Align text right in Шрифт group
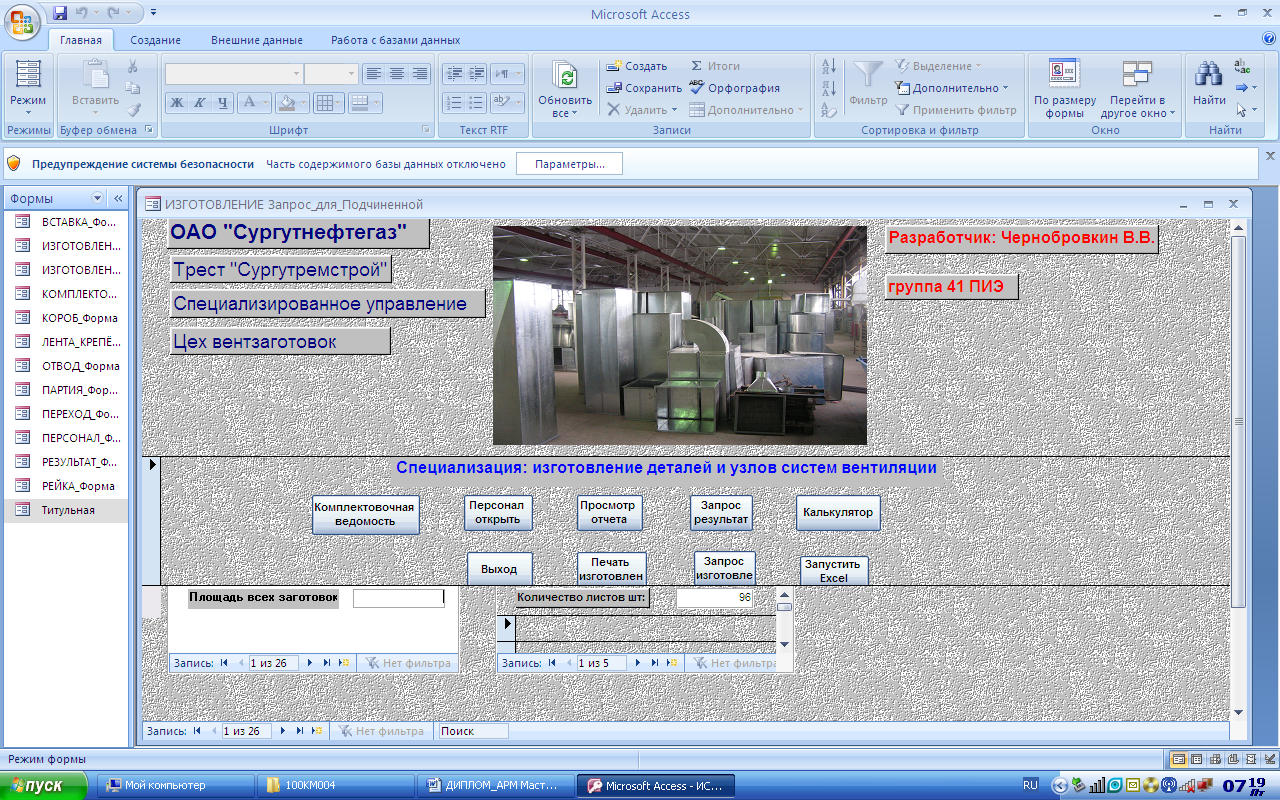Viewport: 1280px width, 800px height. point(420,74)
